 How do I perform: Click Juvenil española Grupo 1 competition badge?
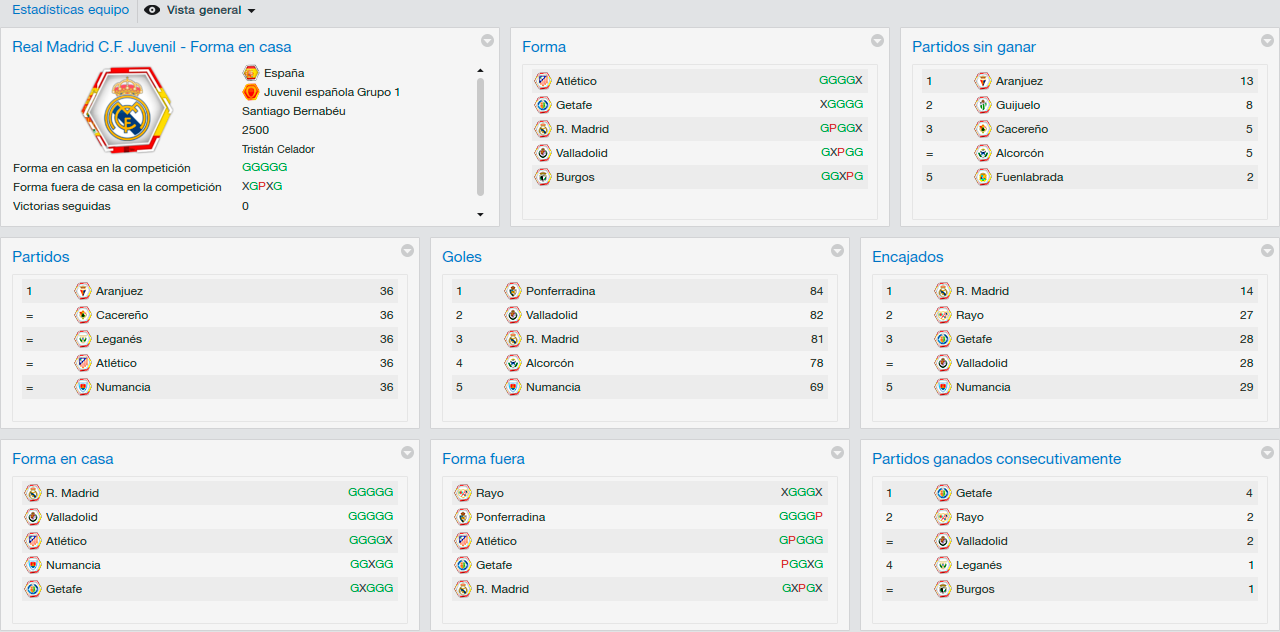pos(251,92)
